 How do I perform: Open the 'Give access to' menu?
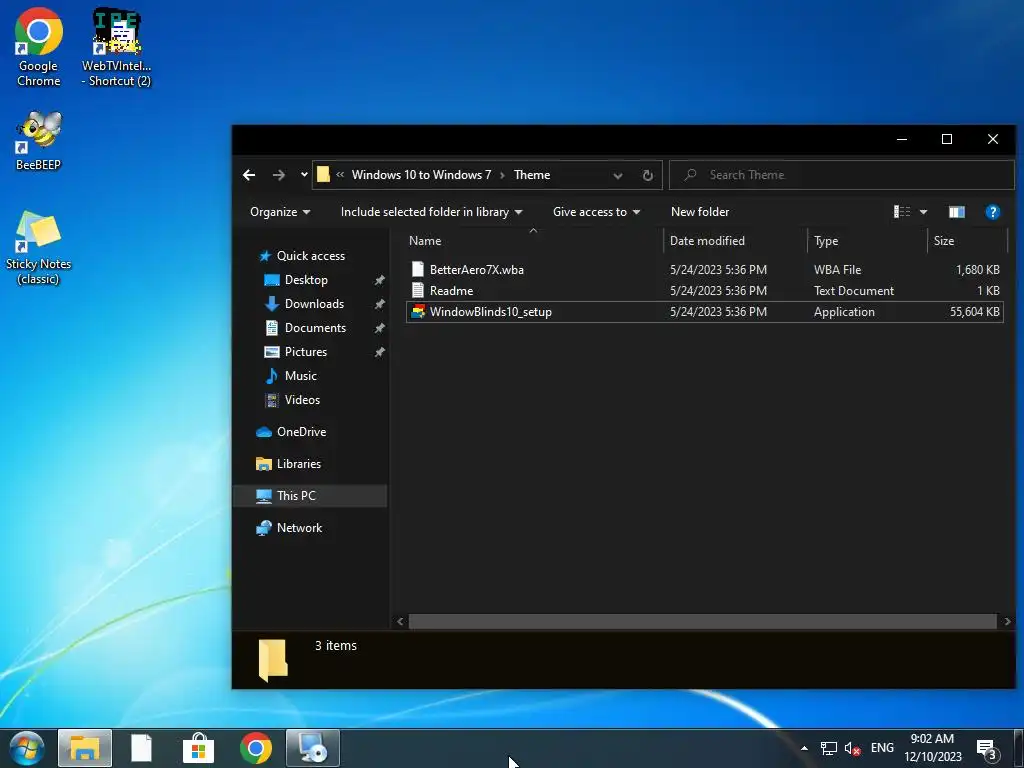(596, 212)
